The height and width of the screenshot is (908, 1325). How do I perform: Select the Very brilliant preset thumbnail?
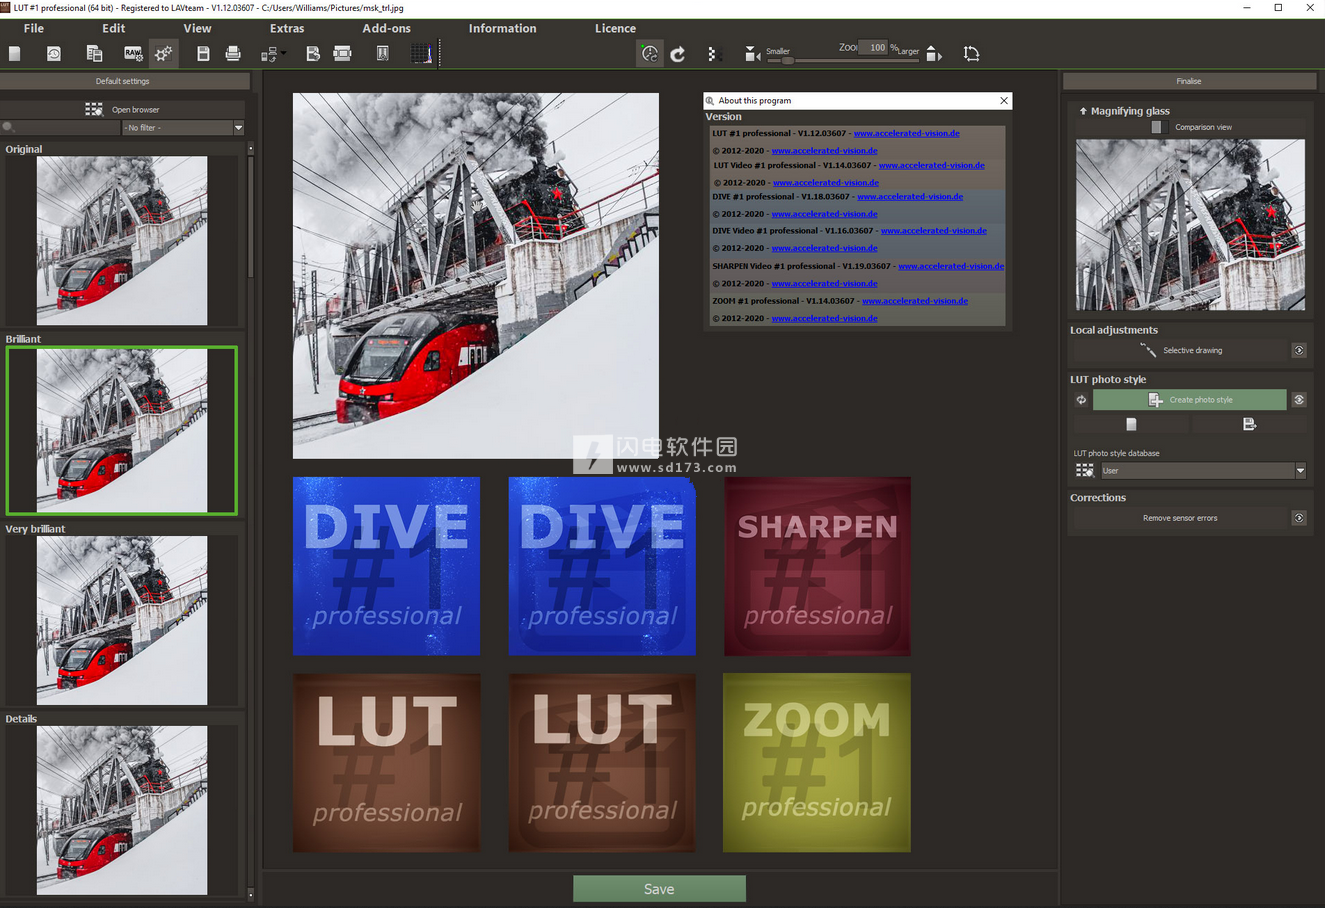point(122,620)
